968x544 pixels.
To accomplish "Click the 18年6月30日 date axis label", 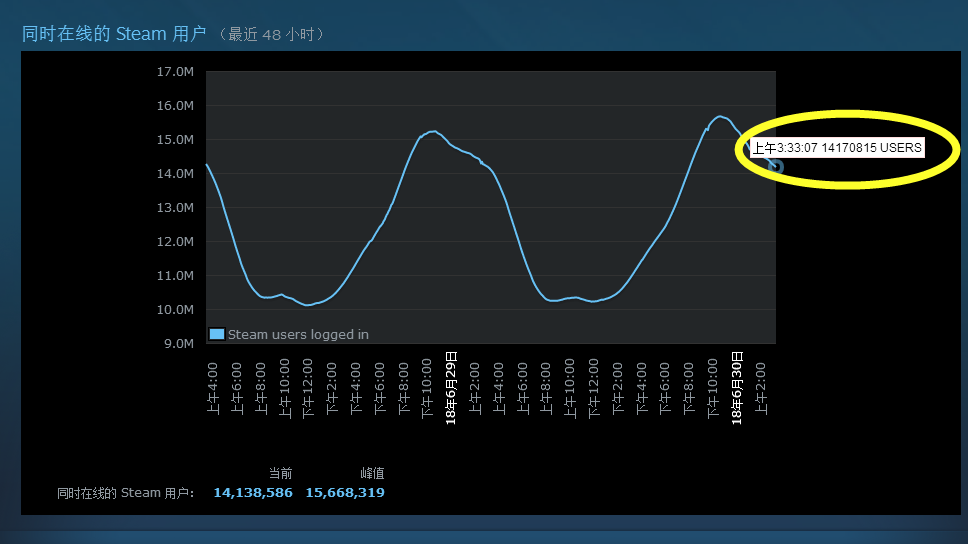I will point(737,388).
